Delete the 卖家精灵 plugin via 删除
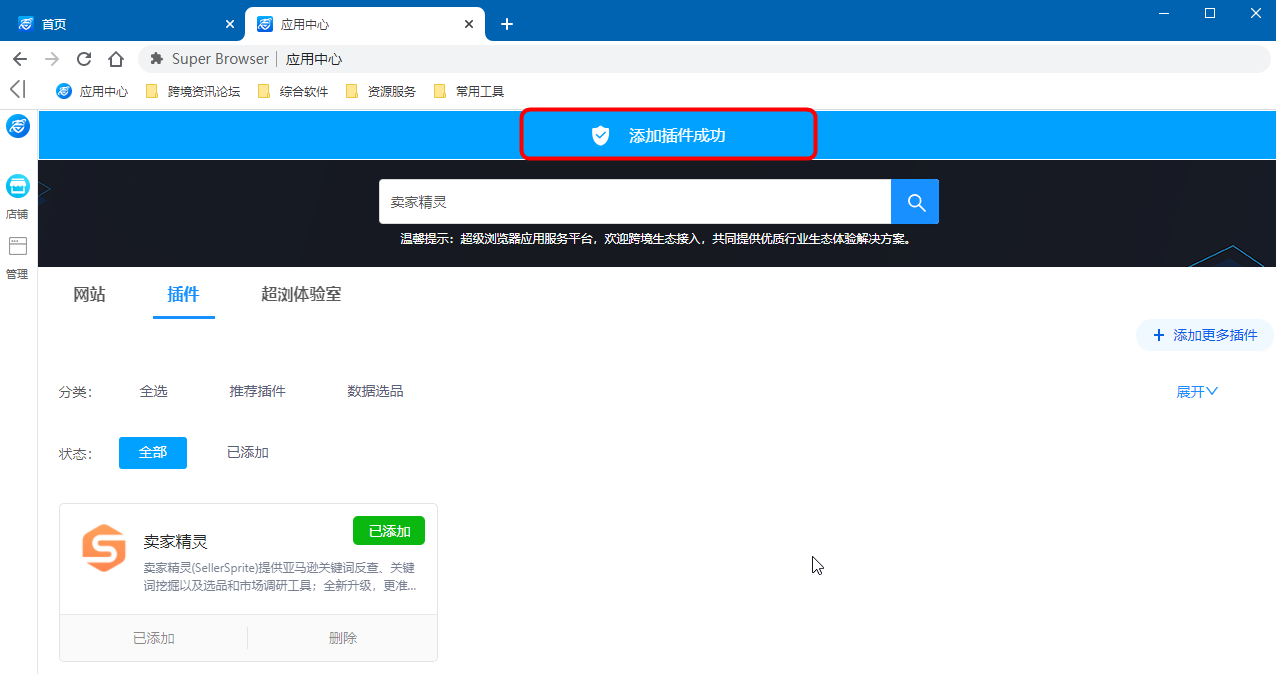Screen dimensions: 1276x674 point(342,637)
